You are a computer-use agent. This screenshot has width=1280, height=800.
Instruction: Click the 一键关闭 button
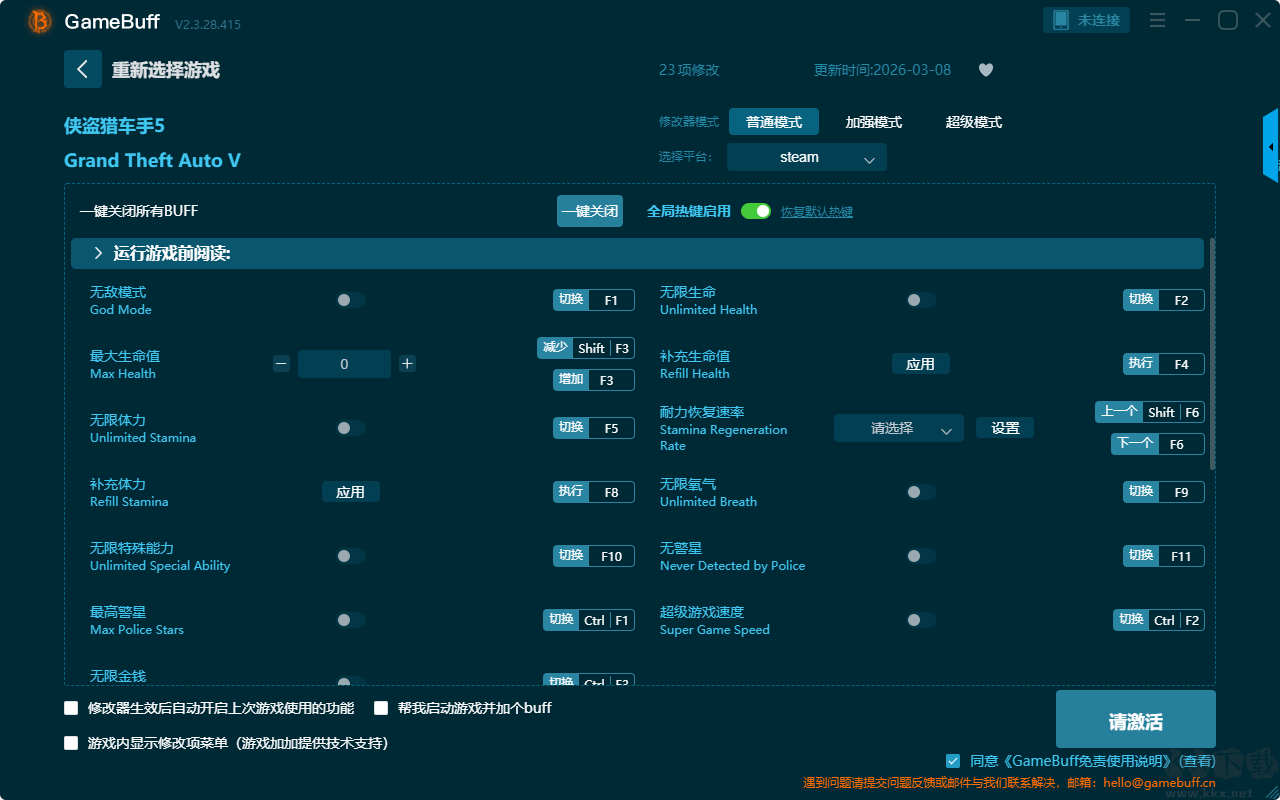click(x=590, y=211)
